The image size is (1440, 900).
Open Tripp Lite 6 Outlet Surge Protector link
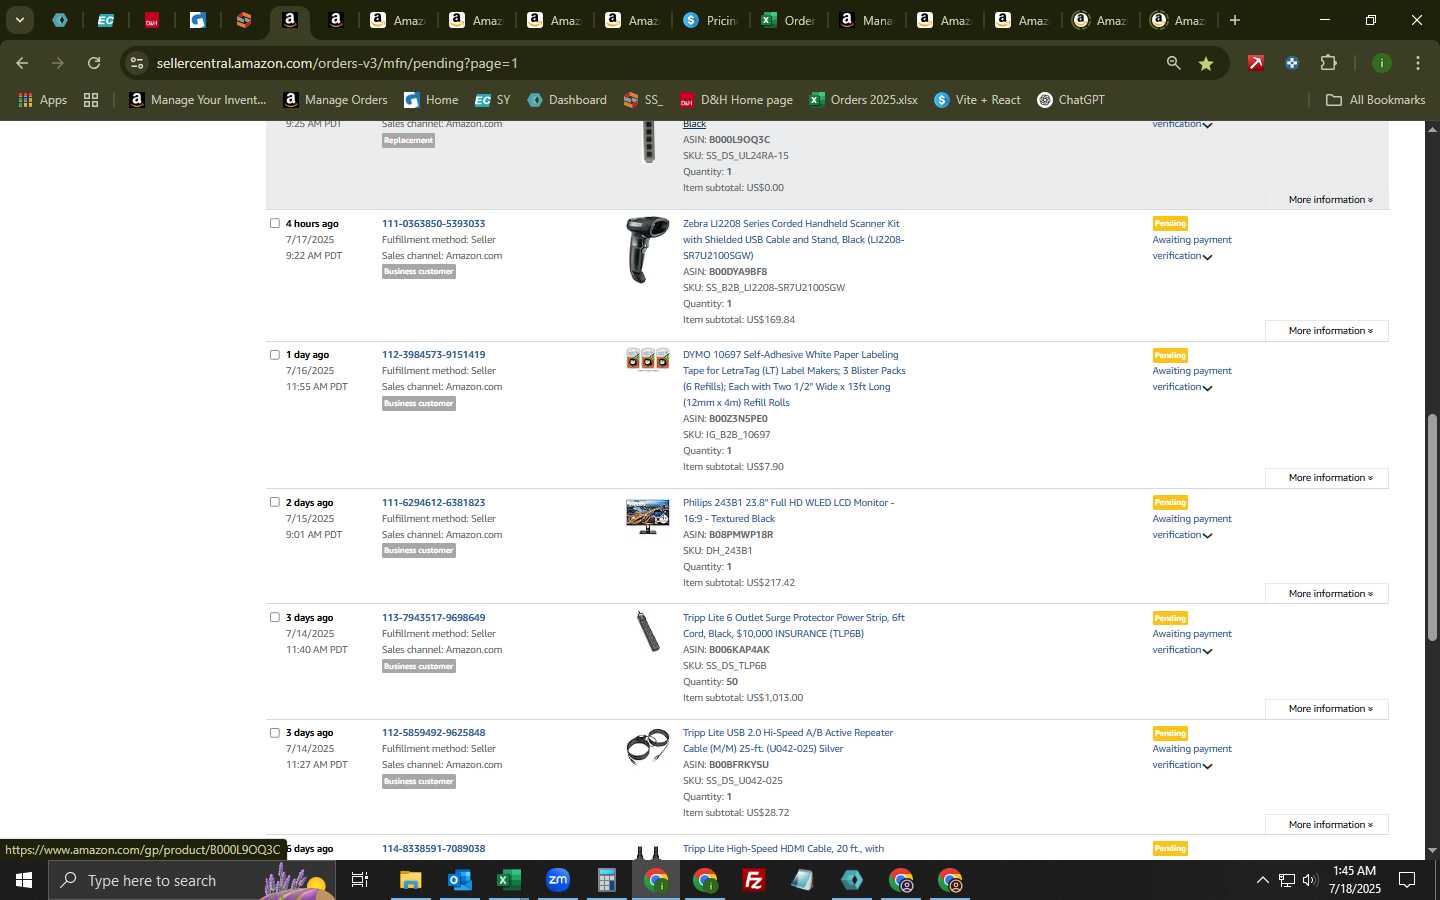[x=793, y=625]
